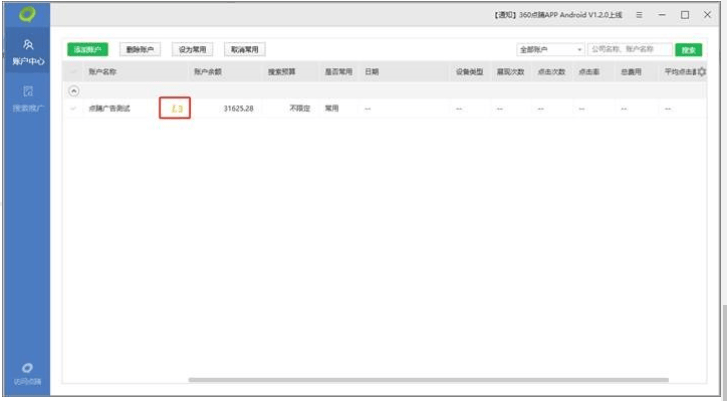Image resolution: width=727 pixels, height=401 pixels.
Task: Click the 删除账户 button
Action: [140, 50]
